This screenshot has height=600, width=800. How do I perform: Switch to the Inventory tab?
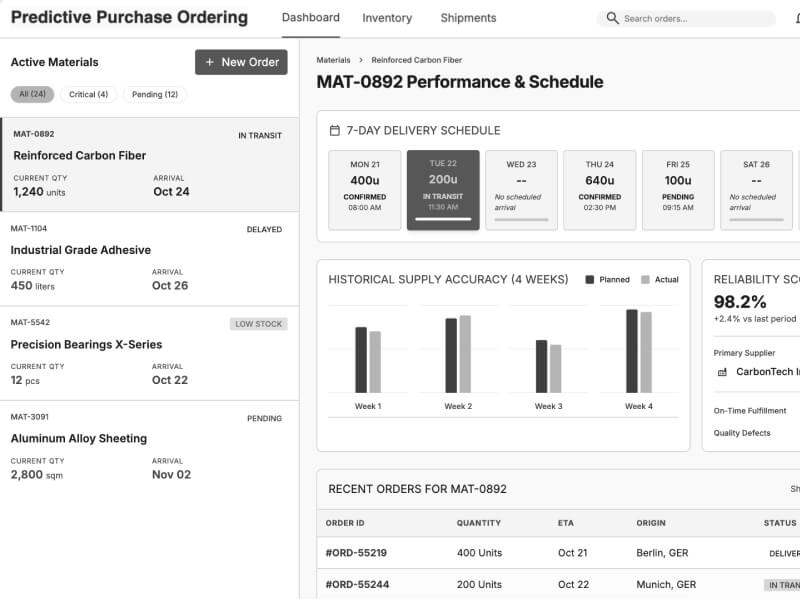coord(387,18)
